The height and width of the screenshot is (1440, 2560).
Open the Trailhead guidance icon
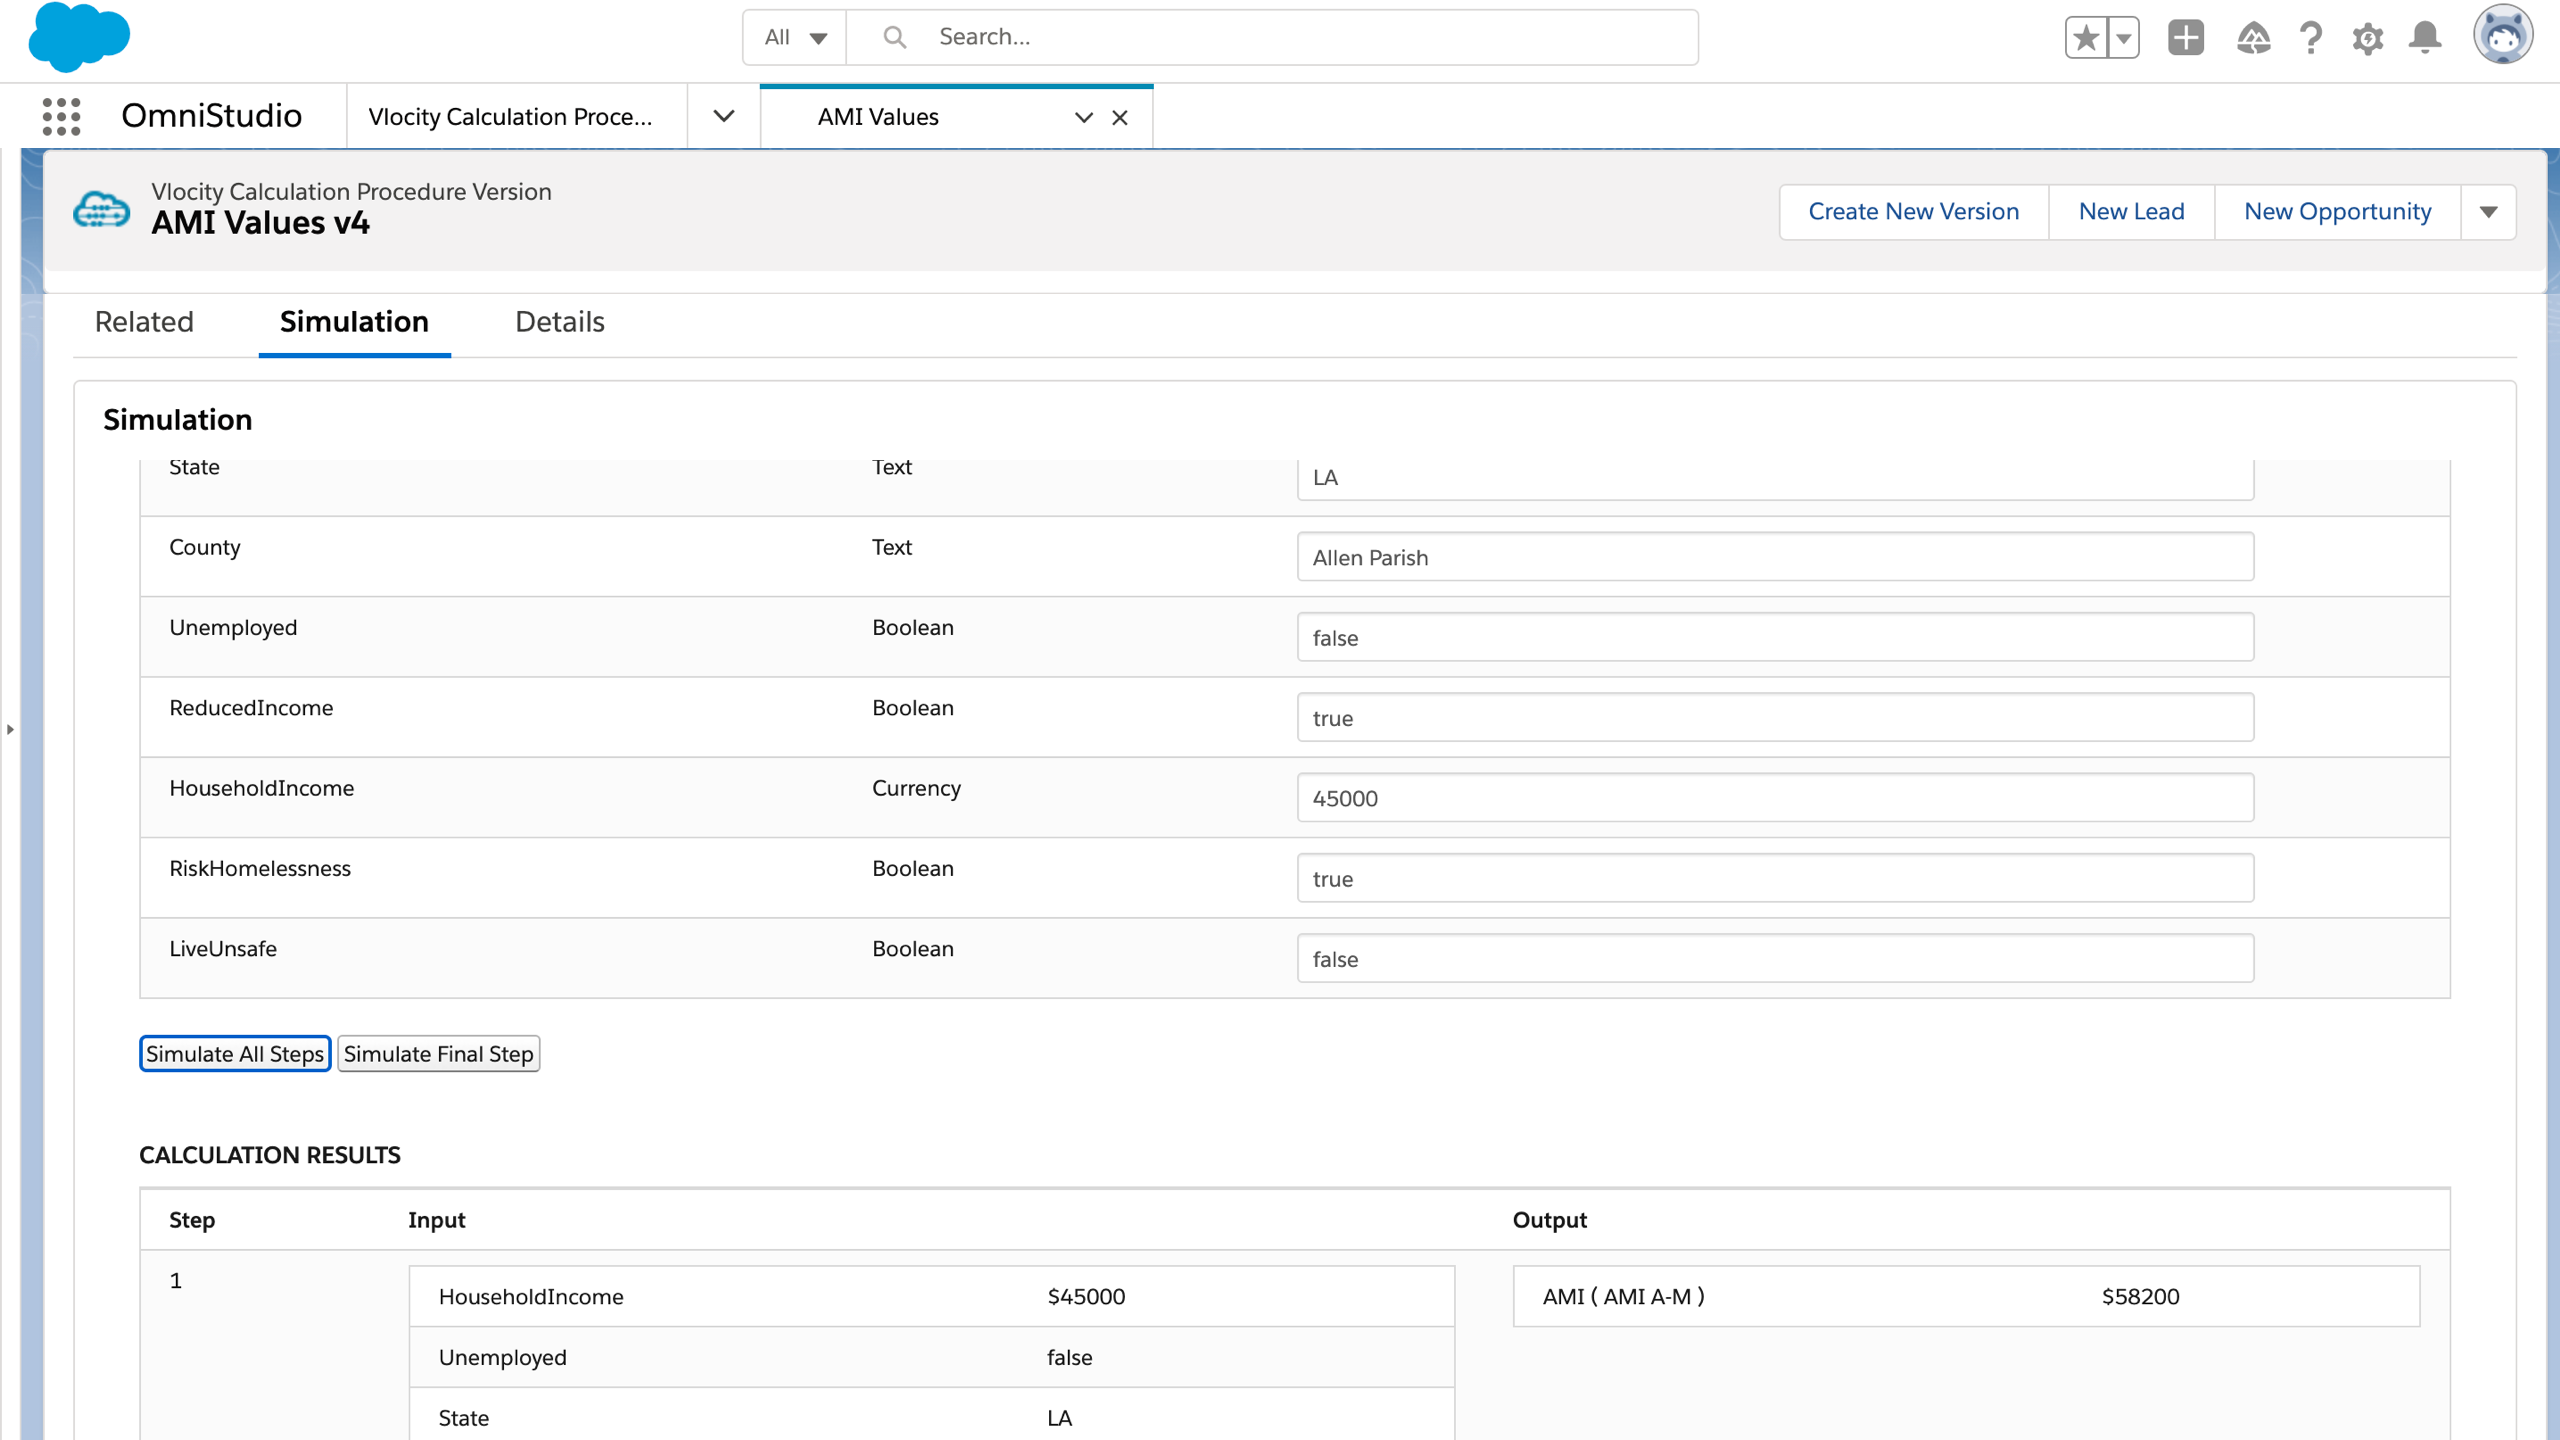click(x=2253, y=38)
